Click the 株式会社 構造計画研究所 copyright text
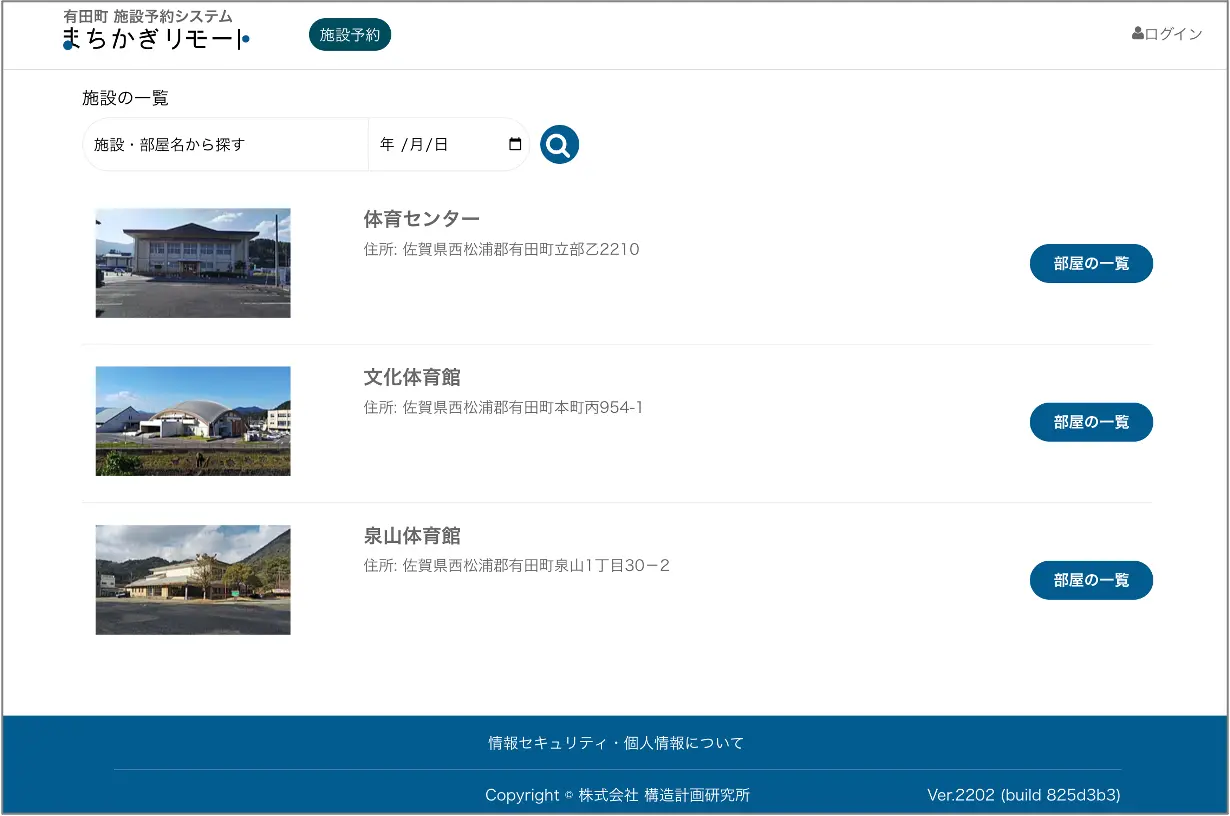 [x=663, y=795]
